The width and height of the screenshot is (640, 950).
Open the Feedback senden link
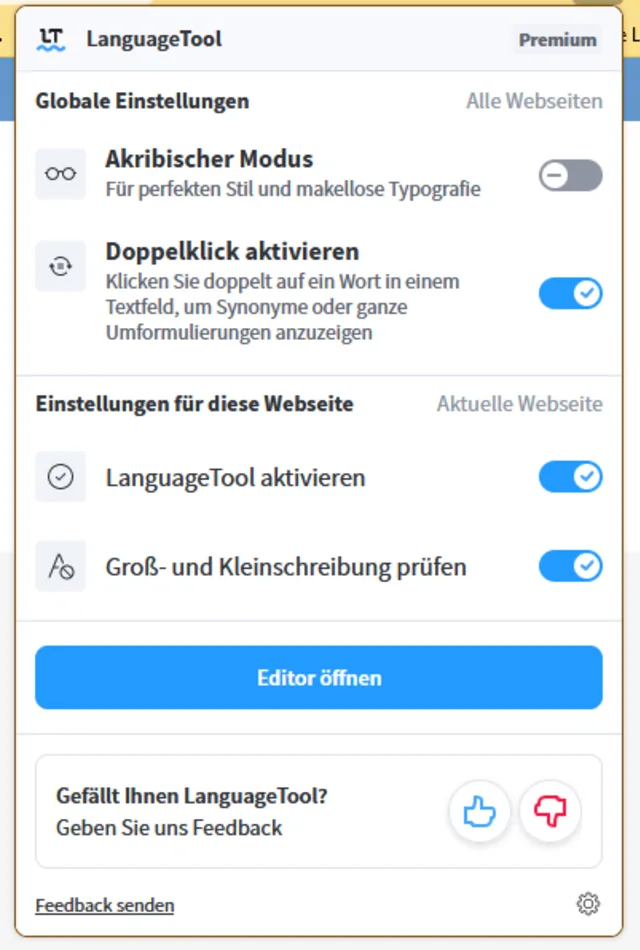coord(105,906)
